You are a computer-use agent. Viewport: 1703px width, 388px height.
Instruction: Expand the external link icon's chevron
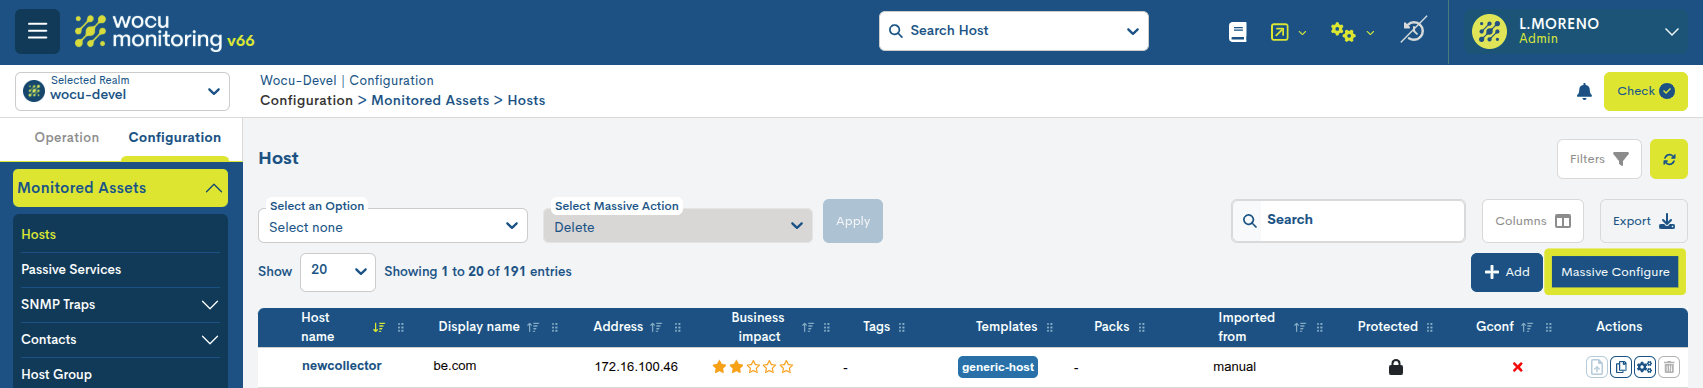point(1302,33)
